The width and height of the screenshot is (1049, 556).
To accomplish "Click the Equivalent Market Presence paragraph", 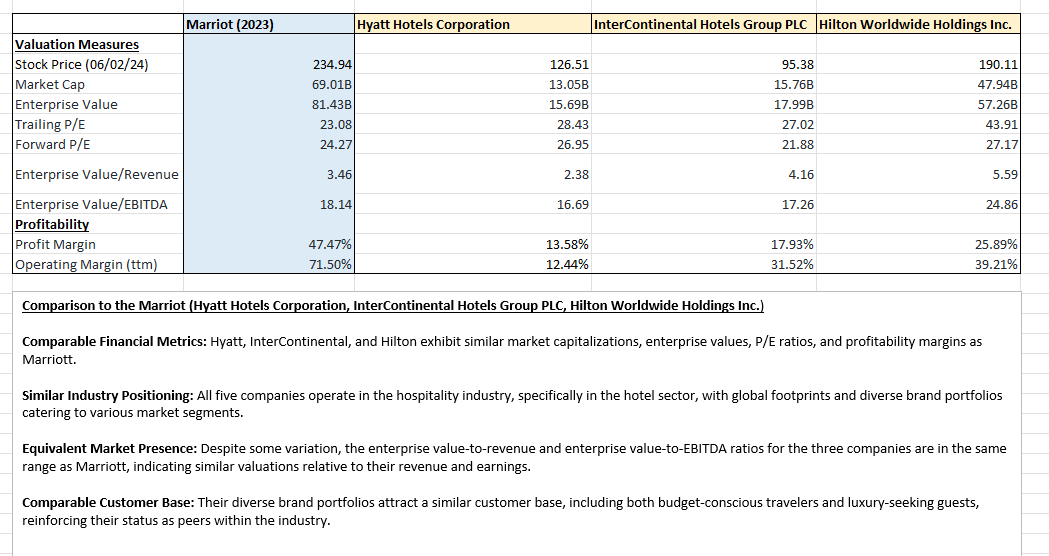I will (x=514, y=458).
